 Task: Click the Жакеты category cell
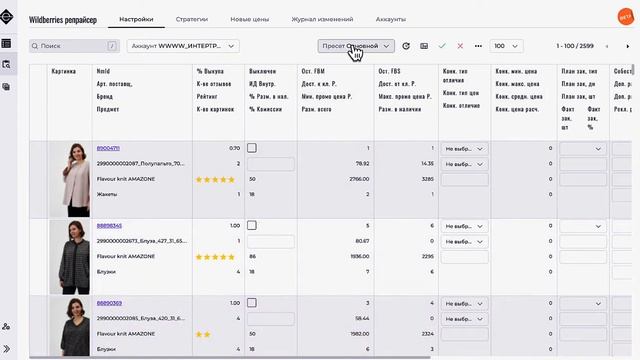(107, 194)
